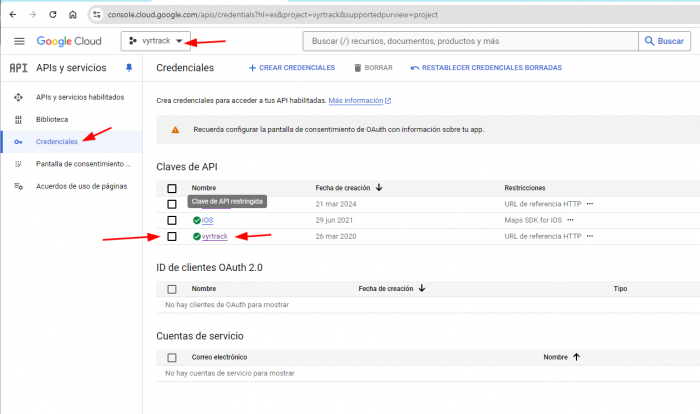This screenshot has width=700, height=414.
Task: Open the hamburger navigation menu
Action: [x=19, y=41]
